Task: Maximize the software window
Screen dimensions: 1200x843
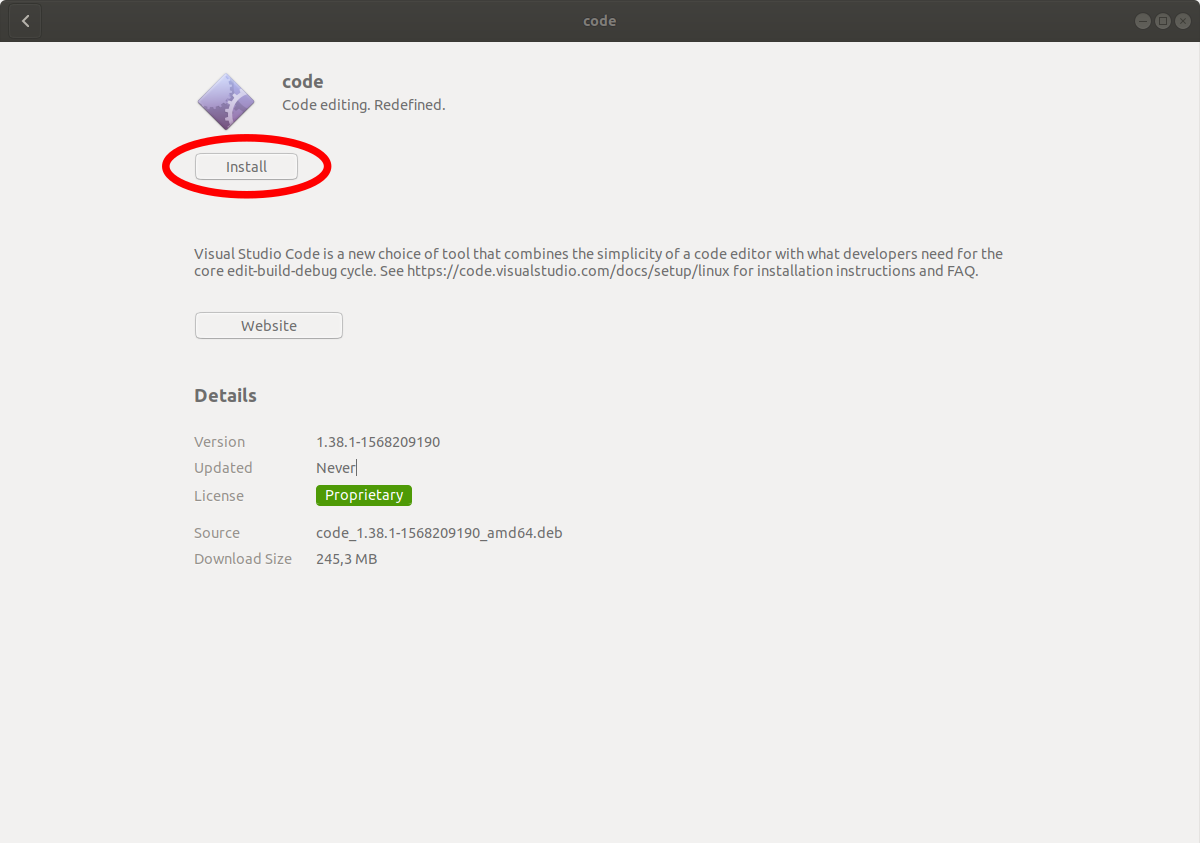Action: 1162,21
